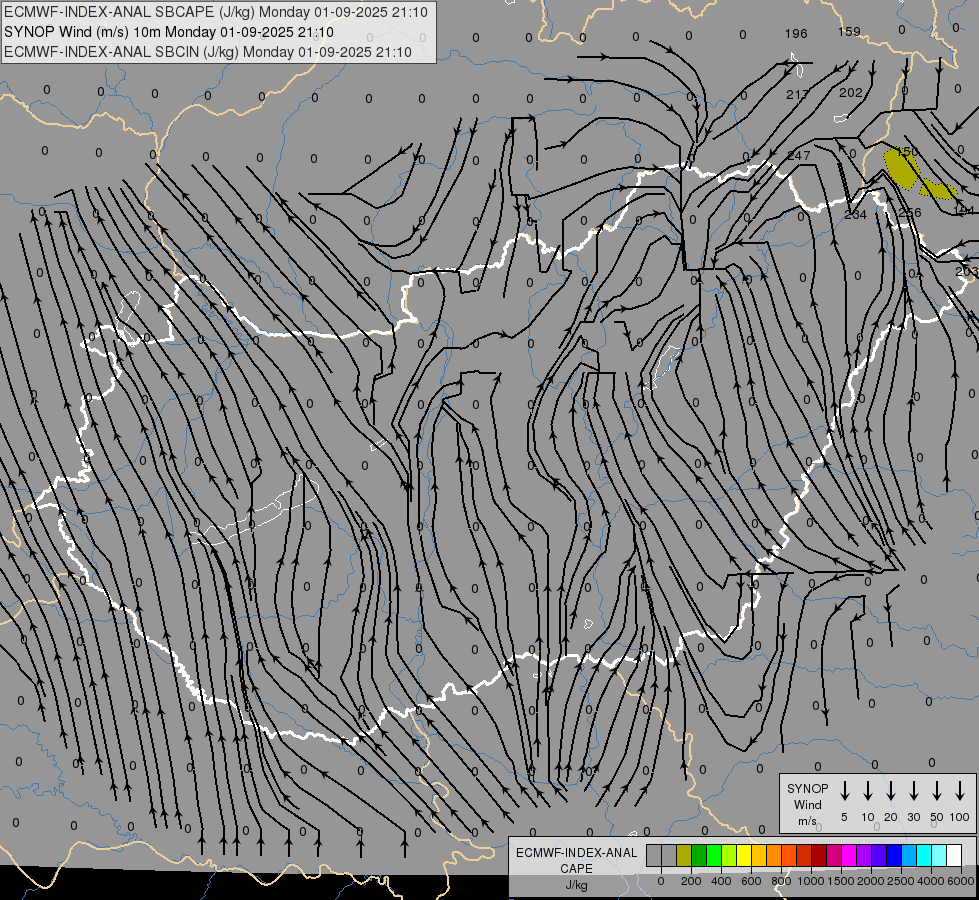The height and width of the screenshot is (900, 979).
Task: Click the 4000 tick label in CAPE legend
Action: tap(931, 881)
